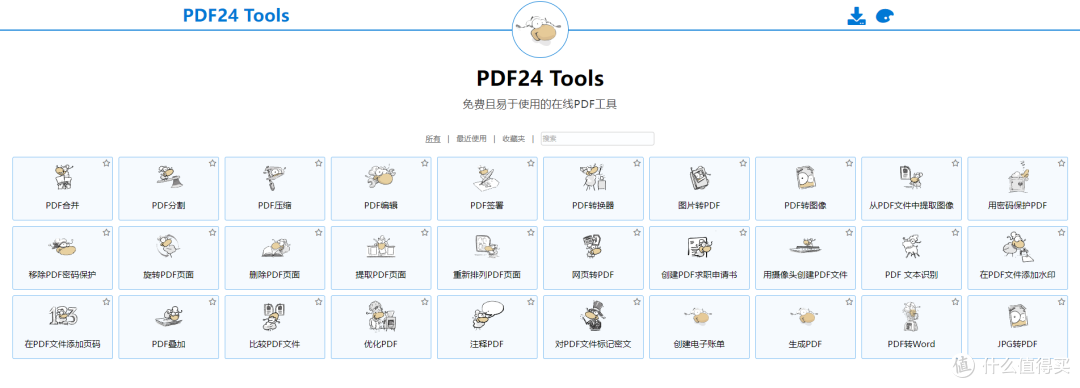Screen dimensions: 1080x388
Task: Open the 删除PDF页面 tool icon
Action: coord(275,247)
